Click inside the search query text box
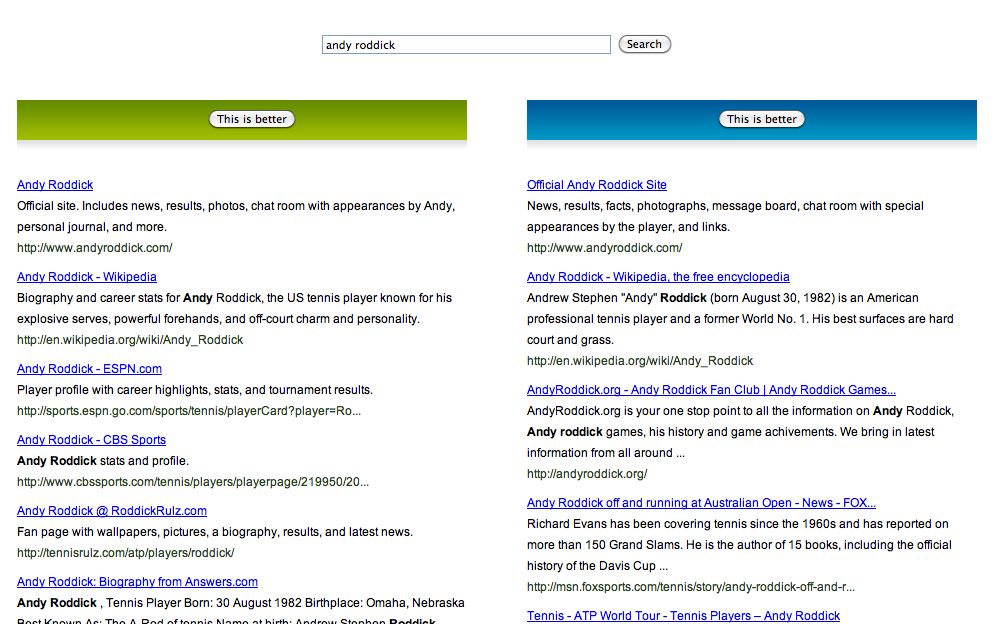Viewport: 993px width, 624px height. pyautogui.click(x=465, y=44)
